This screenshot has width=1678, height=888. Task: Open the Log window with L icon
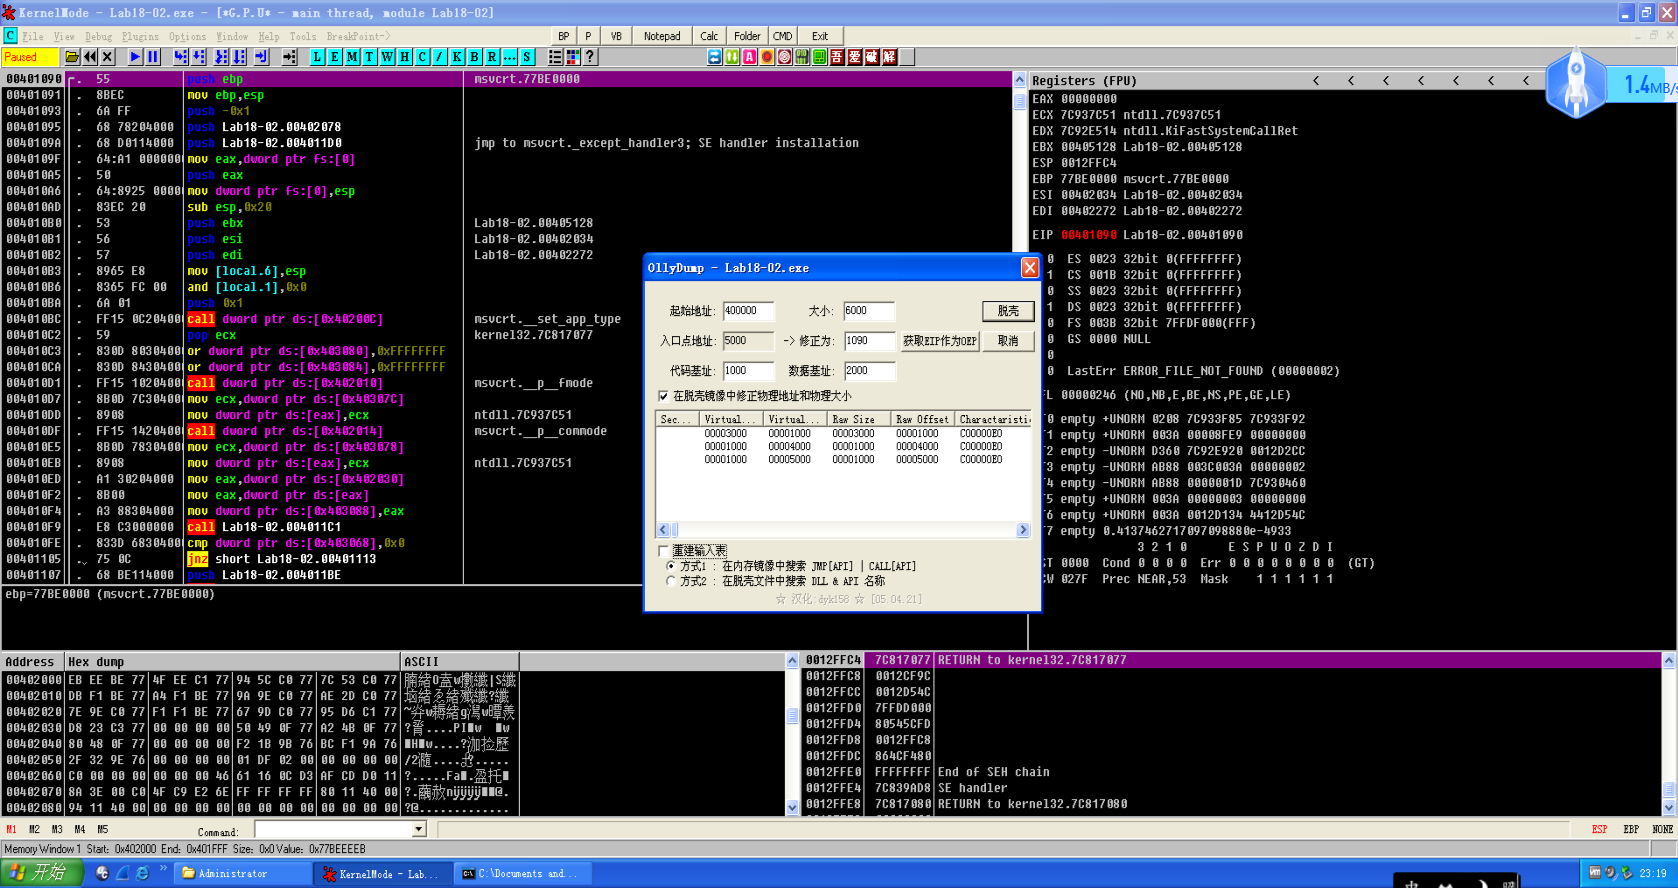317,57
